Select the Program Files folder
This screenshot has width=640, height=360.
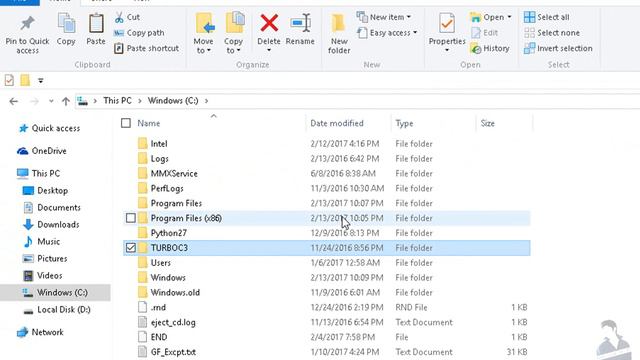pyautogui.click(x=176, y=203)
